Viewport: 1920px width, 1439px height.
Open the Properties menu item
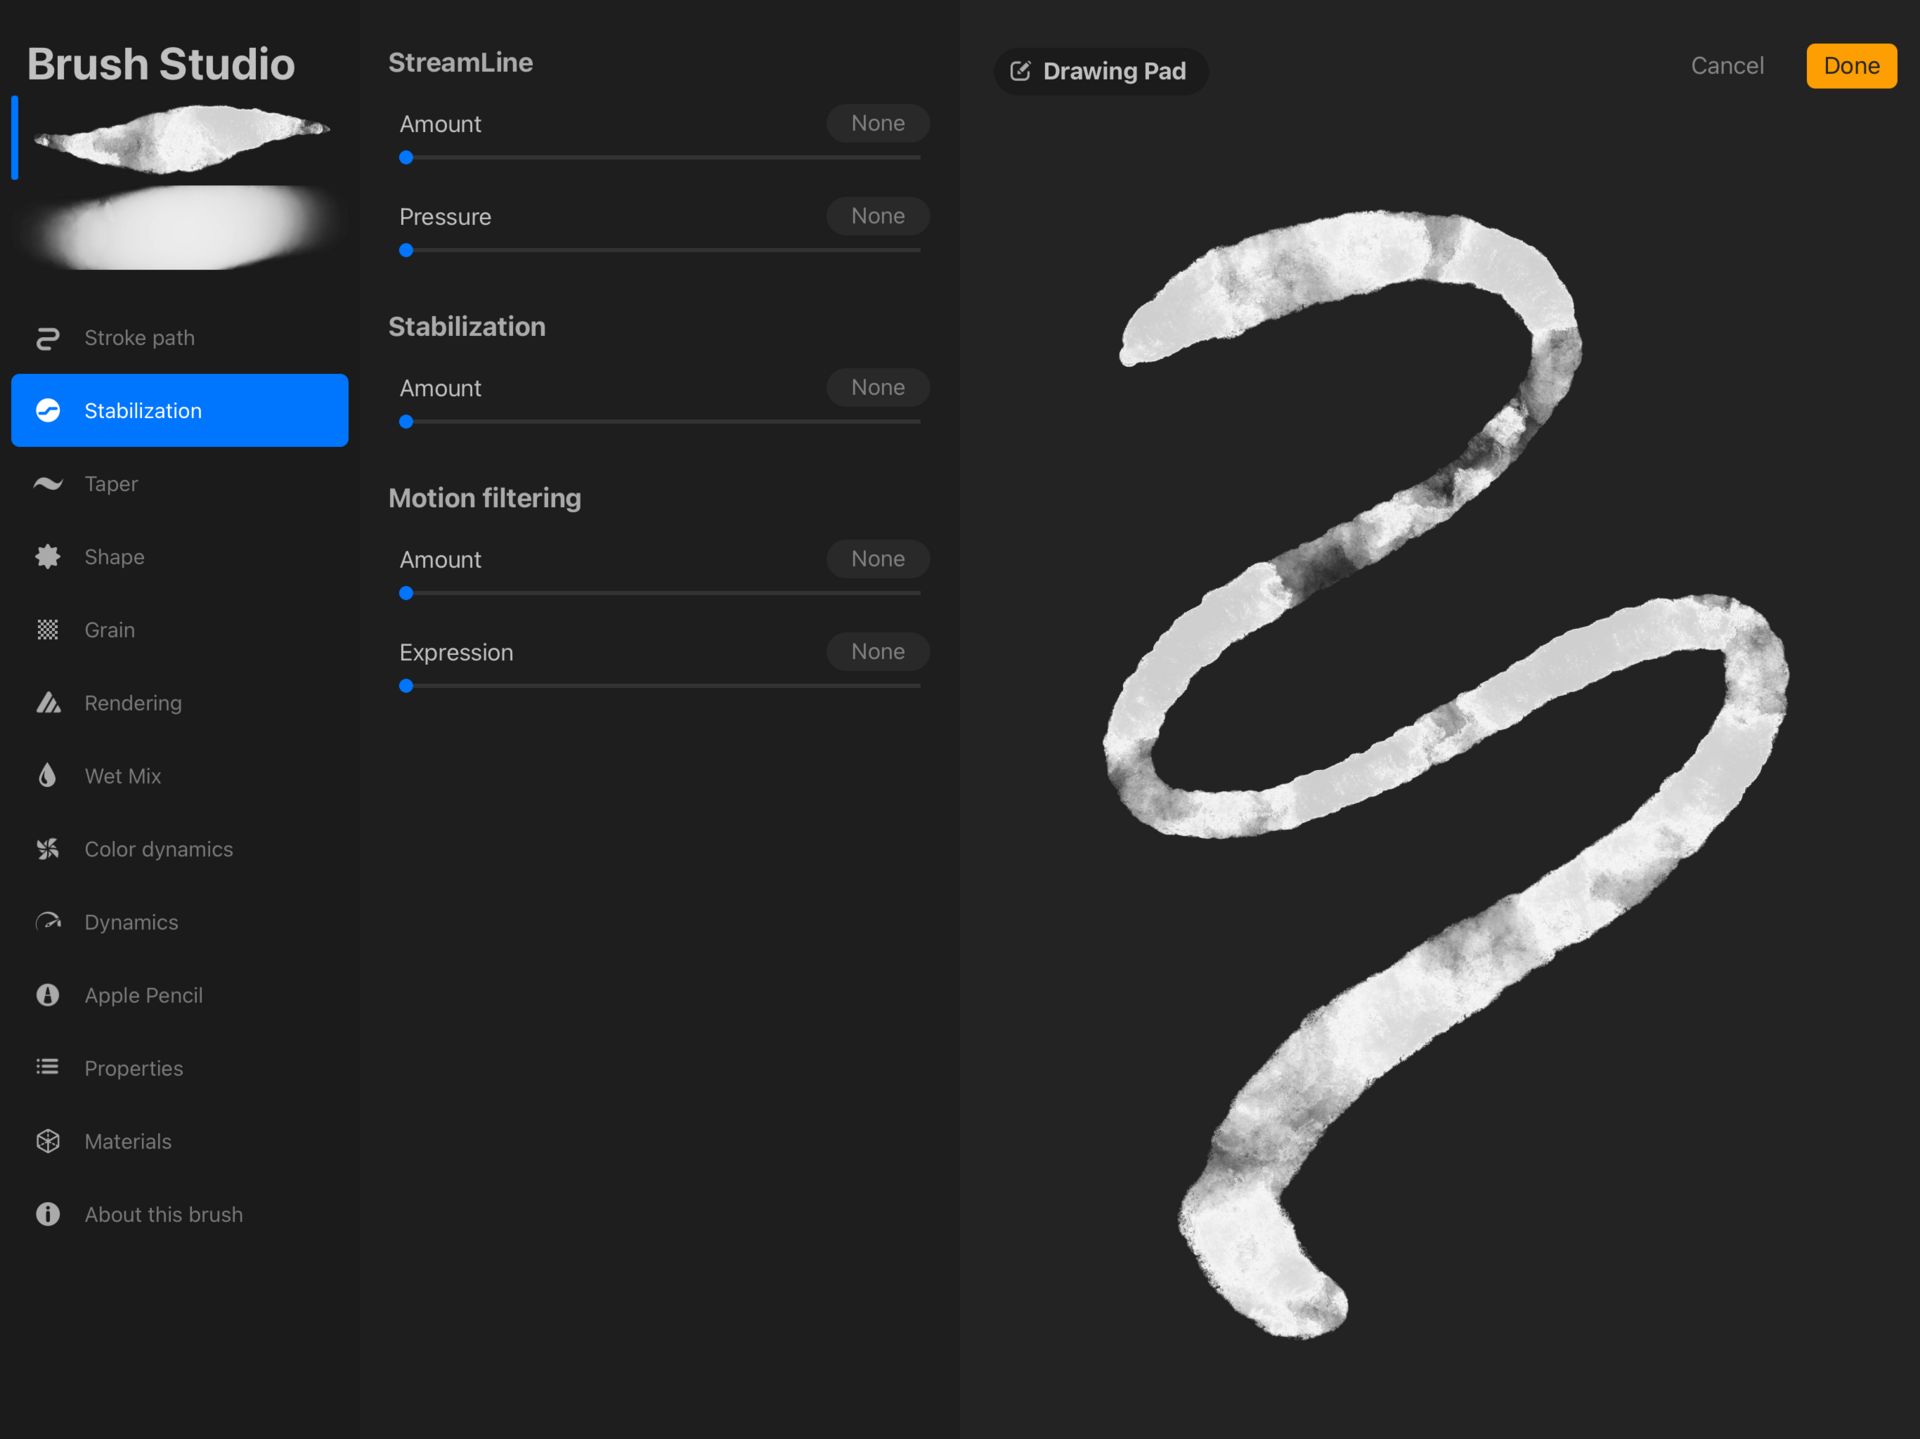click(134, 1068)
